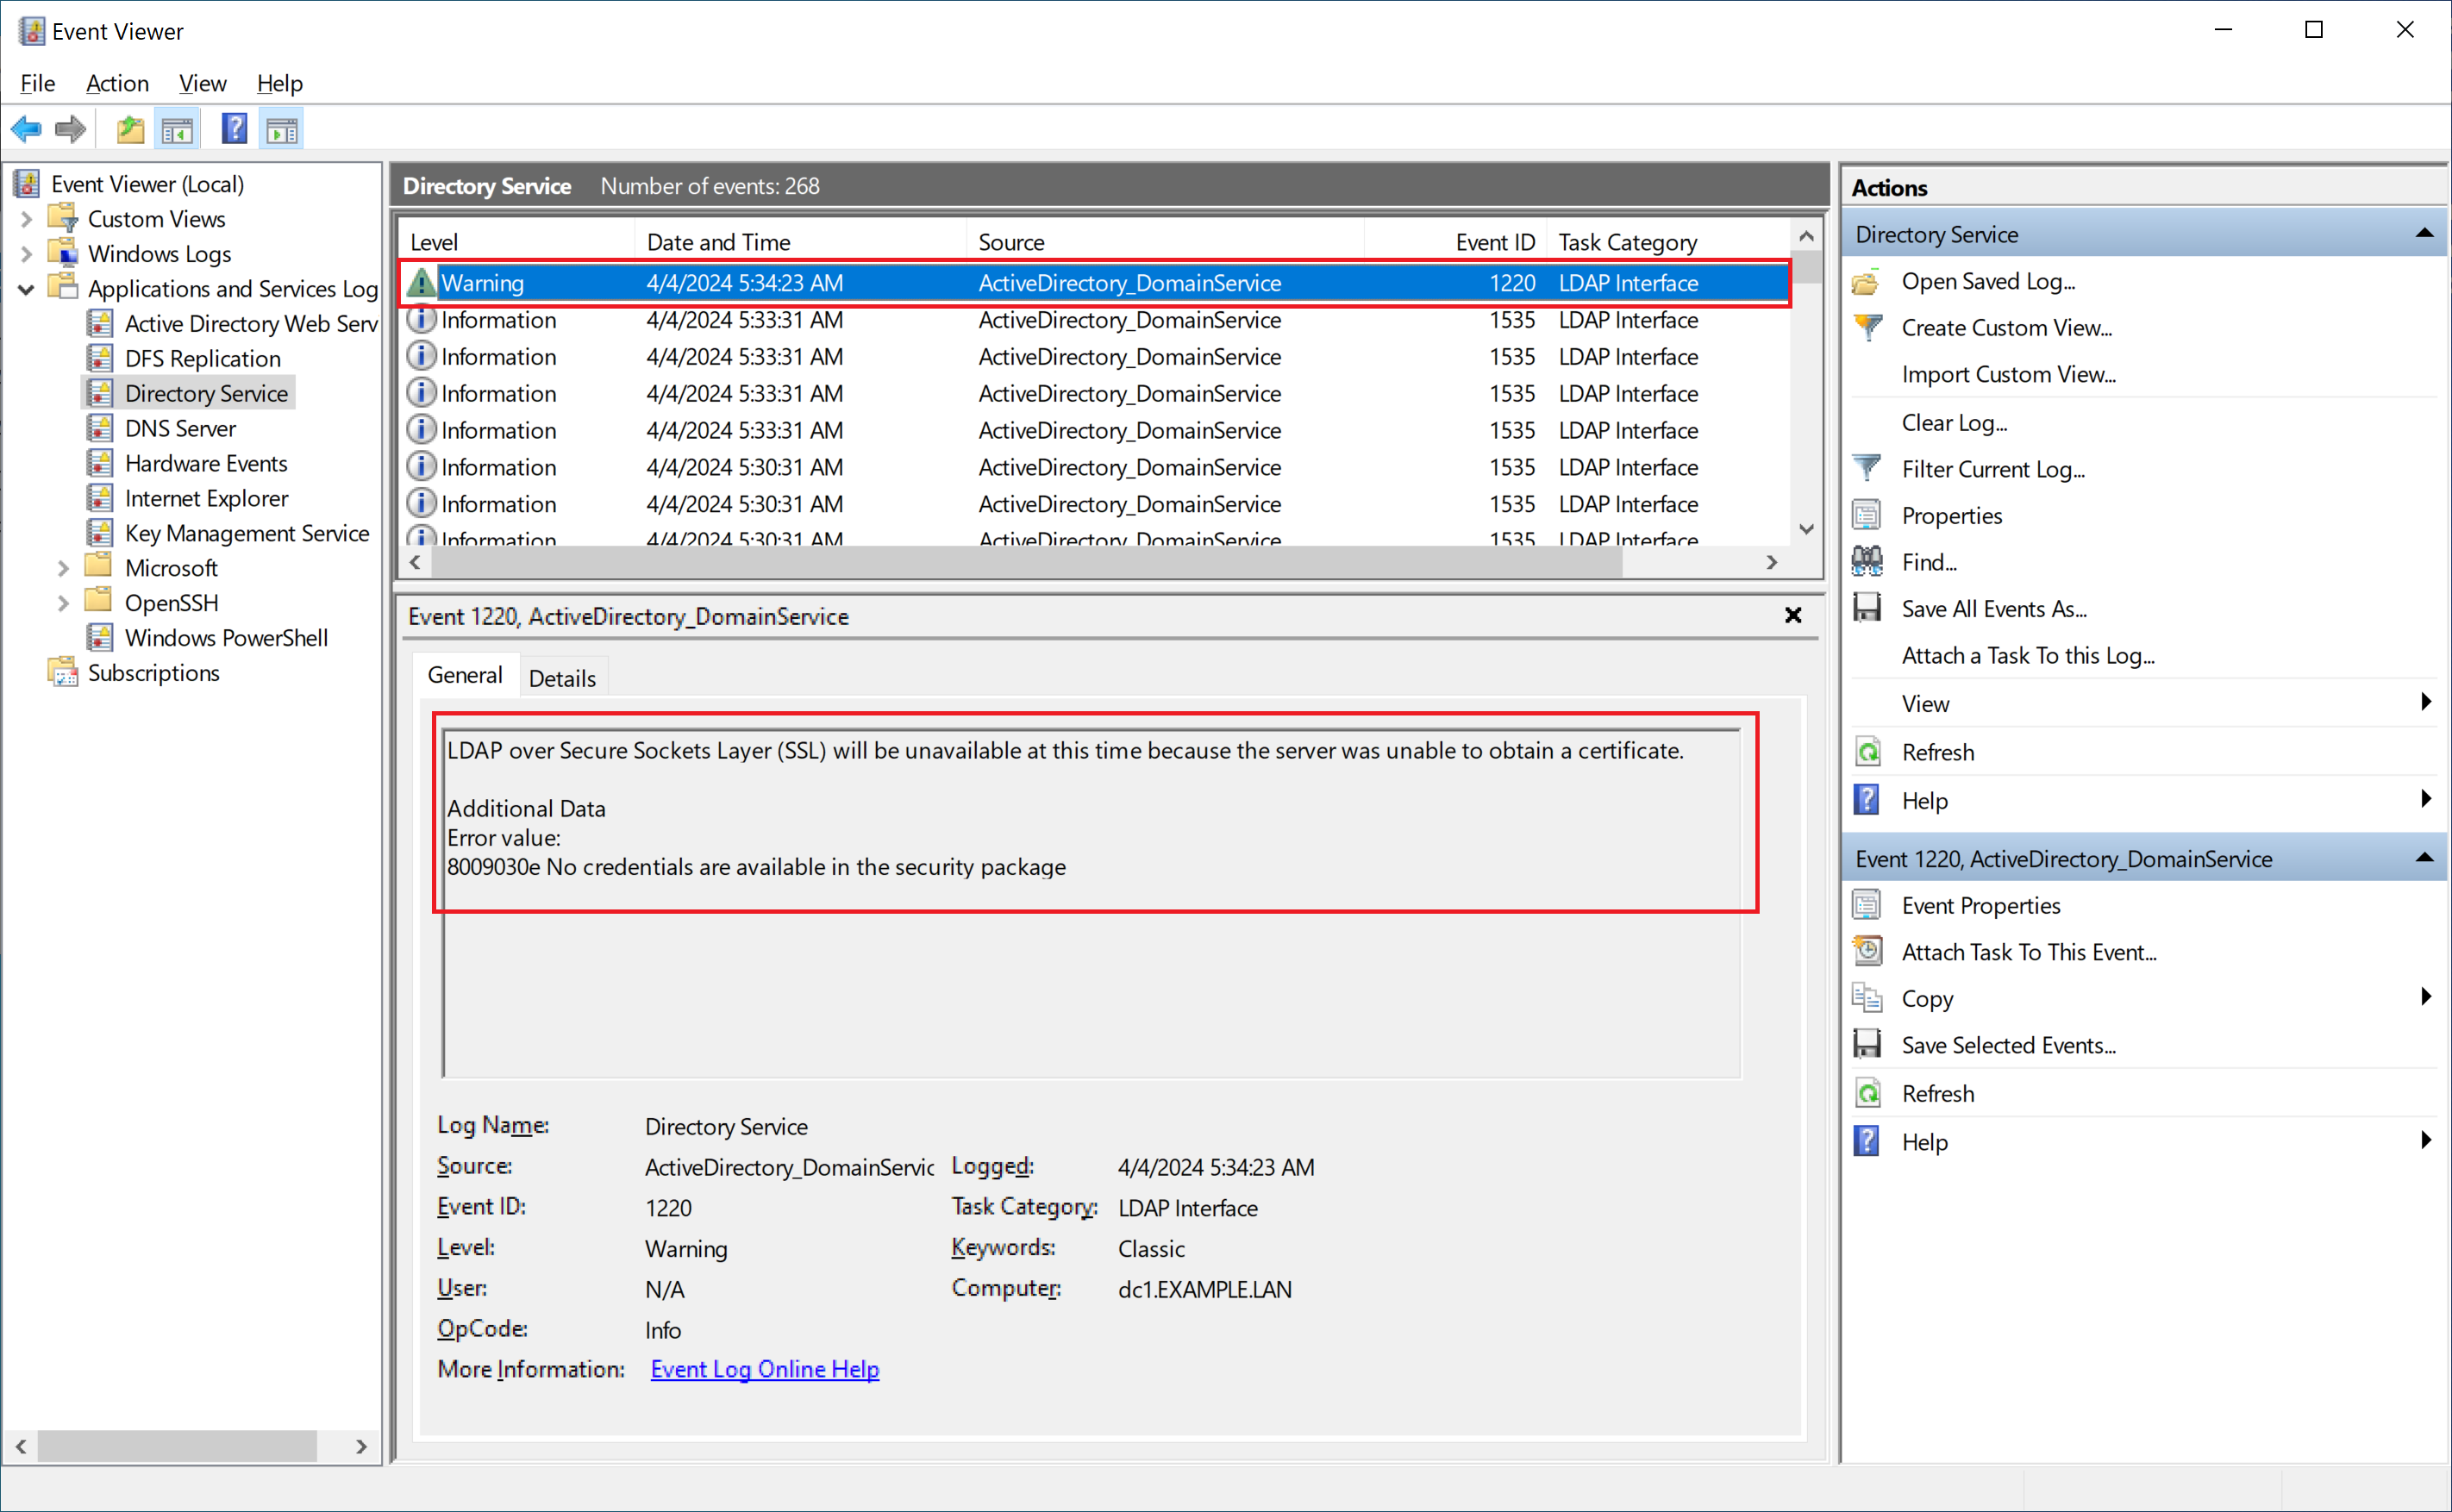The height and width of the screenshot is (1512, 2452).
Task: Open the File menu
Action: [x=38, y=83]
